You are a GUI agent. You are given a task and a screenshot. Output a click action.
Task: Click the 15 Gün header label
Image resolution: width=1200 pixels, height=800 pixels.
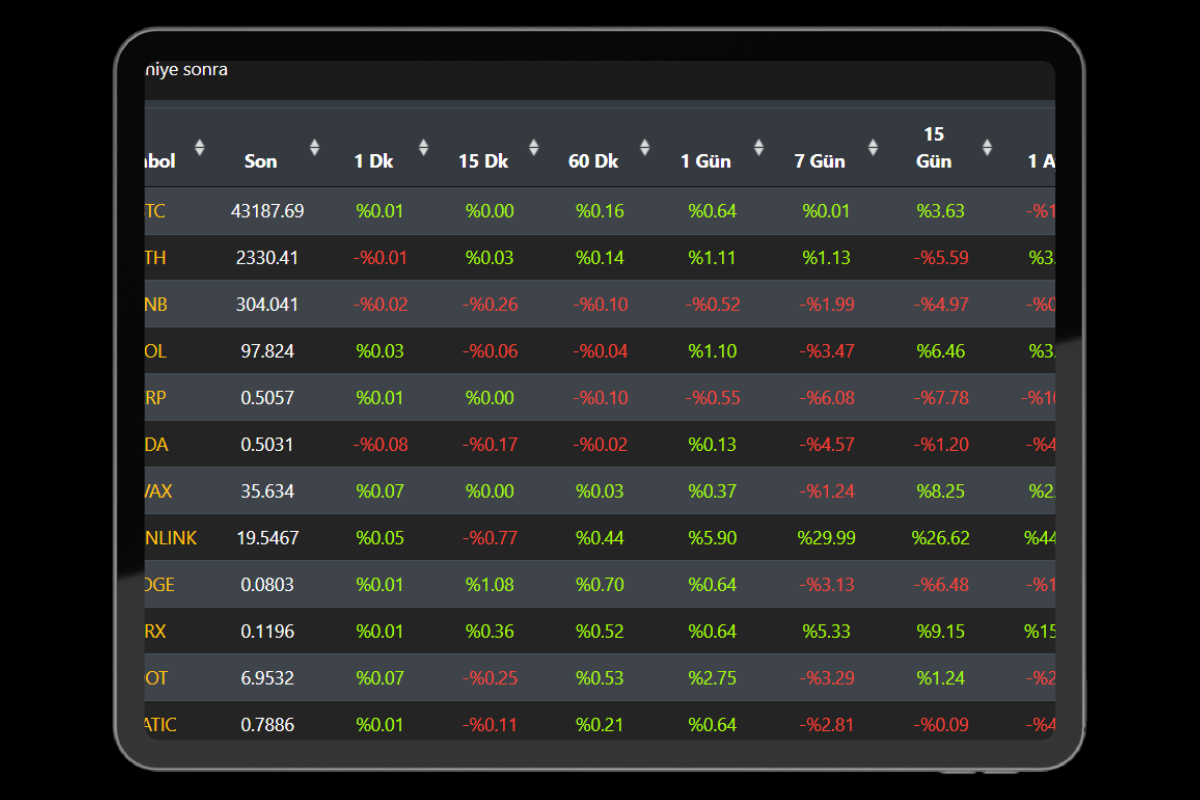tap(934, 148)
